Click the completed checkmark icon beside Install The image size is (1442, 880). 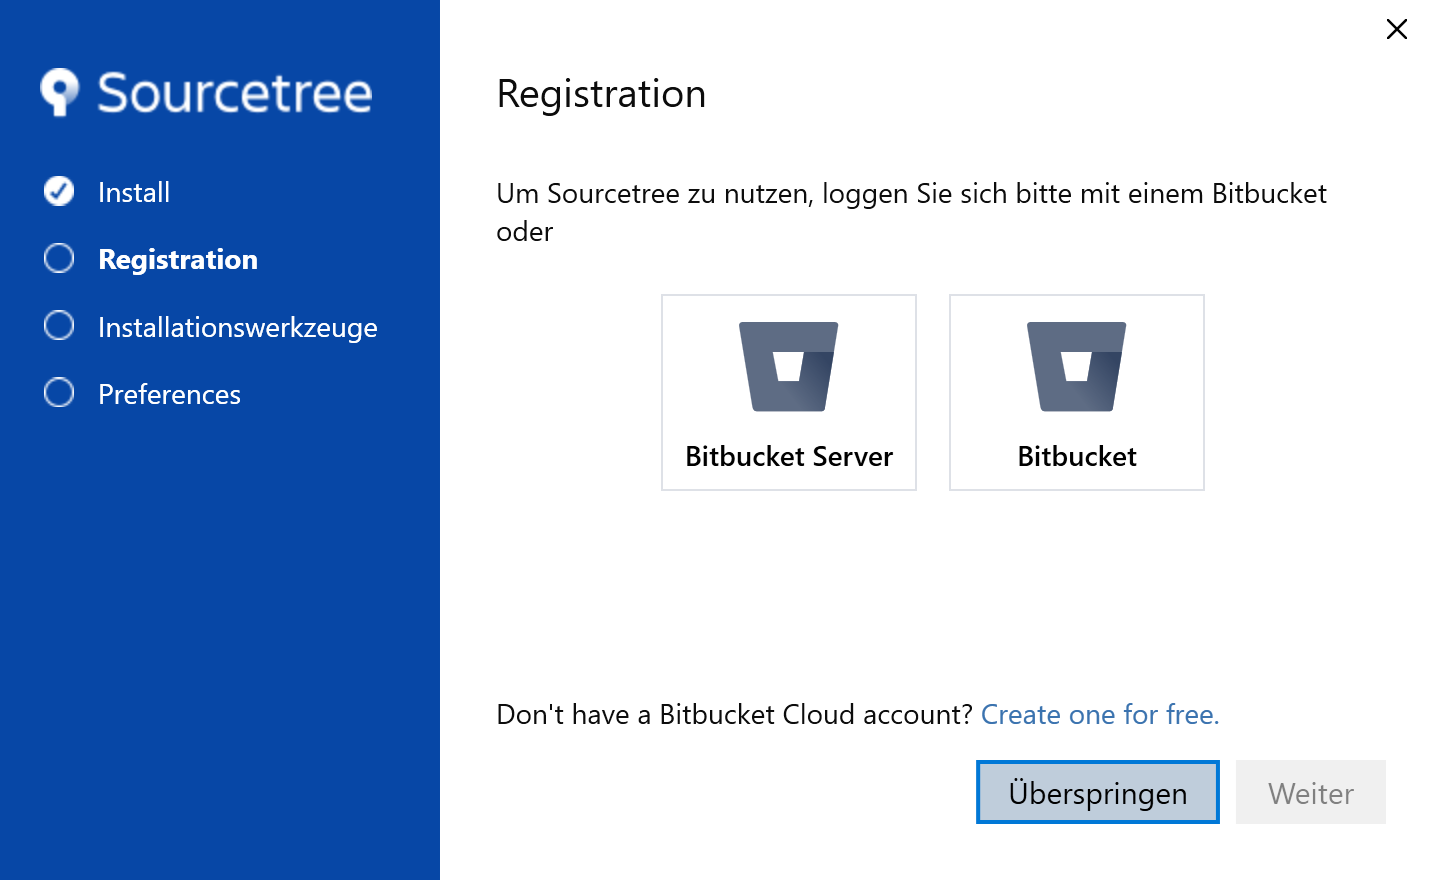point(59,191)
